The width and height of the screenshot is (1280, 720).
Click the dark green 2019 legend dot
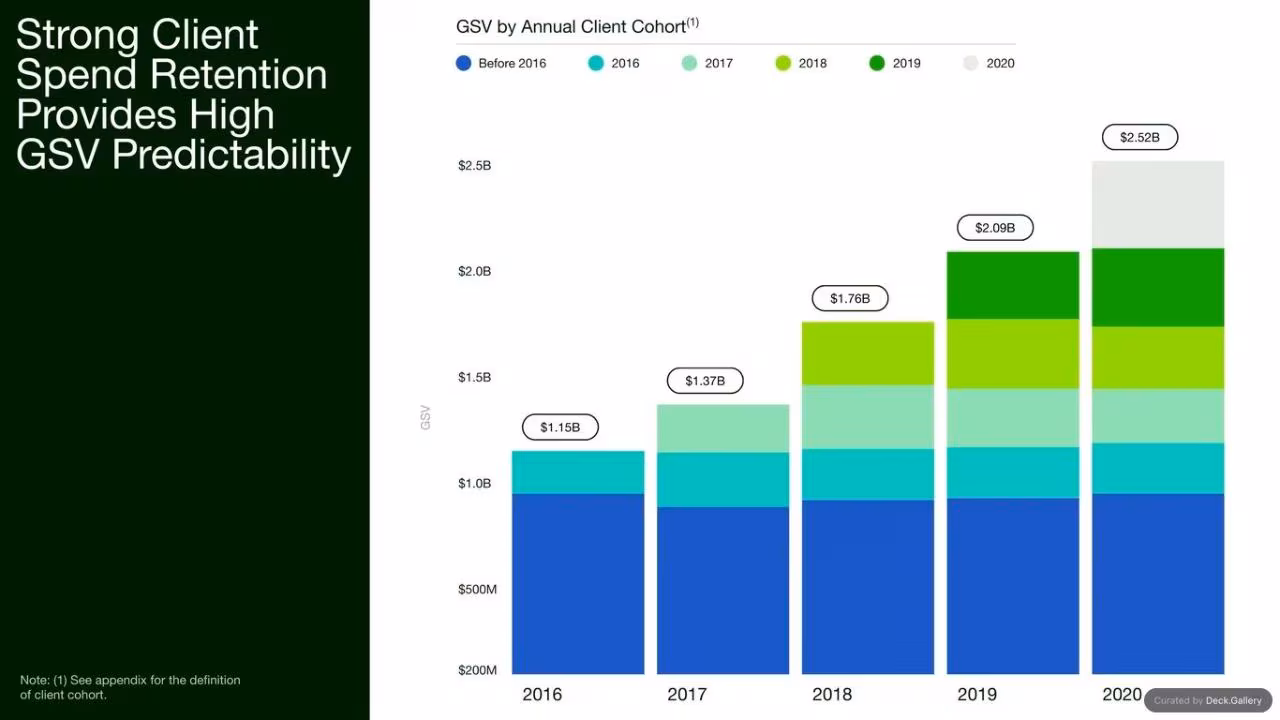coord(877,63)
